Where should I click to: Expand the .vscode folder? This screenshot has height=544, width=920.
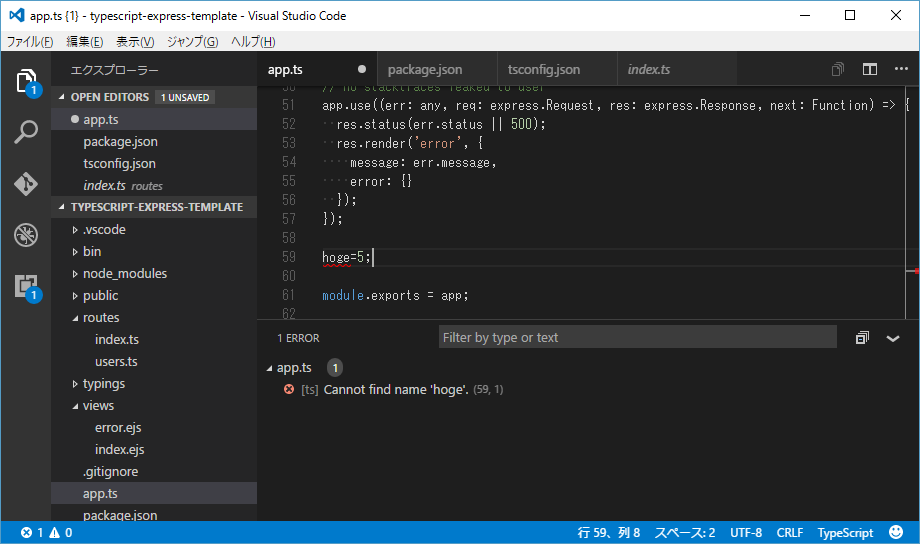point(75,229)
